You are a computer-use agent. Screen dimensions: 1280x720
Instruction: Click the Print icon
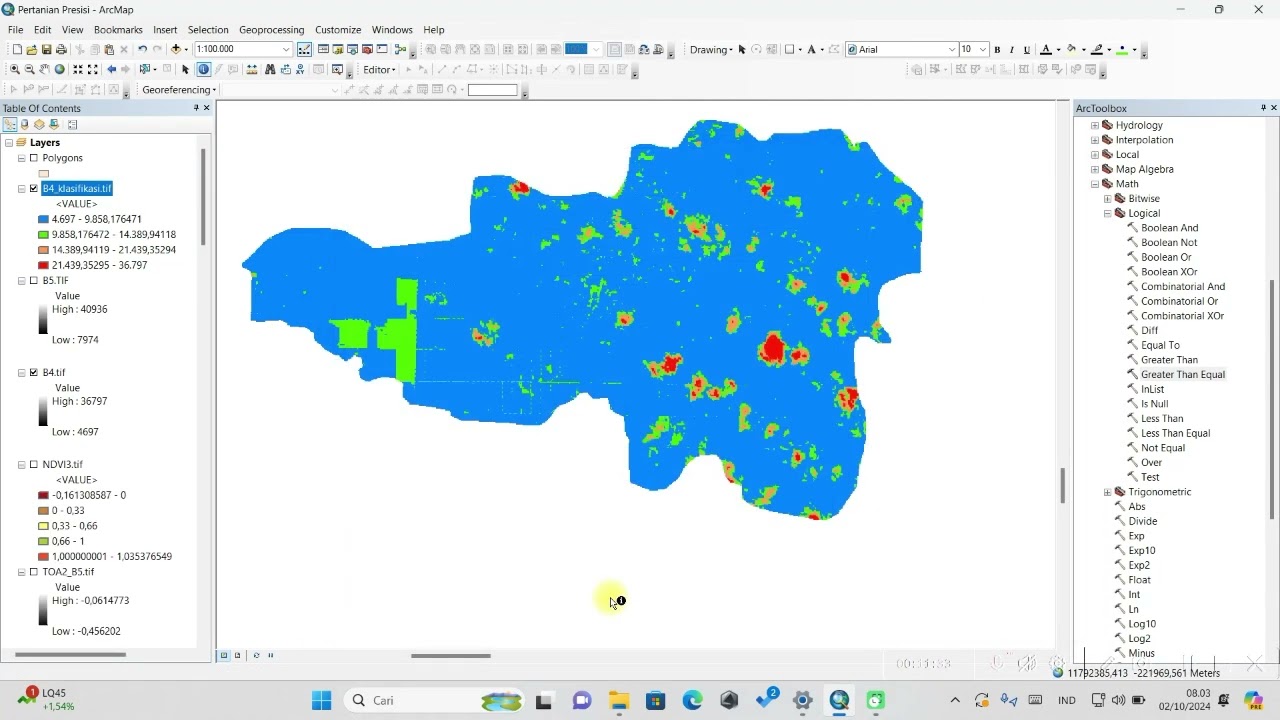[x=61, y=49]
